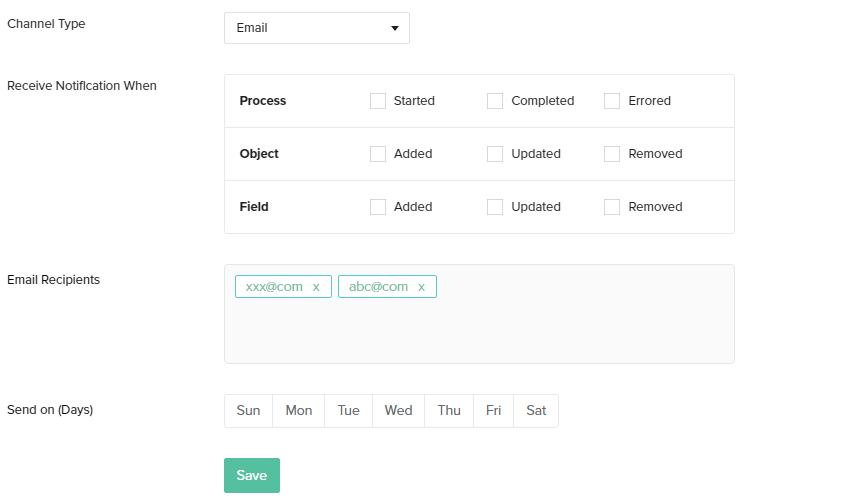The height and width of the screenshot is (499, 842).
Task: Toggle Tue in the day selector
Action: (x=348, y=411)
